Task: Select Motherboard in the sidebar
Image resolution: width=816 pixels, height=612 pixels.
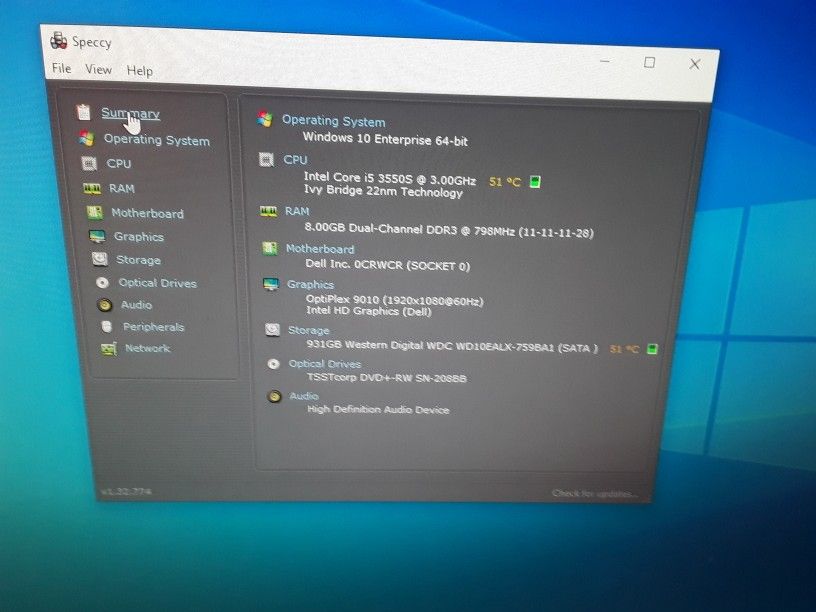Action: (147, 213)
